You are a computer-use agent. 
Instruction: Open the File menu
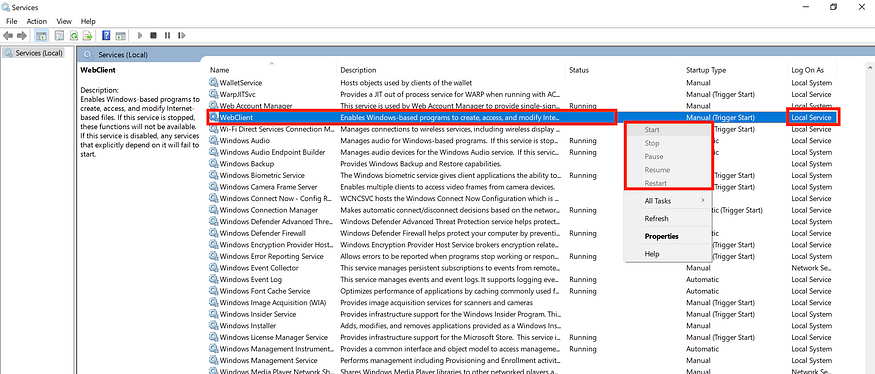[x=12, y=21]
